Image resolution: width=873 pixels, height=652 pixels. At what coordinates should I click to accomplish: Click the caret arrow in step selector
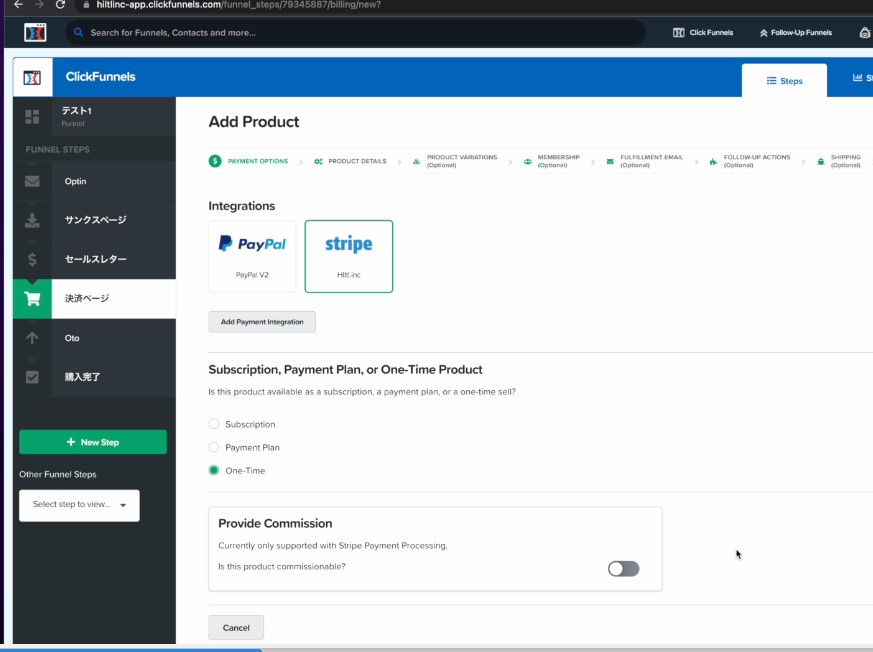tap(123, 505)
